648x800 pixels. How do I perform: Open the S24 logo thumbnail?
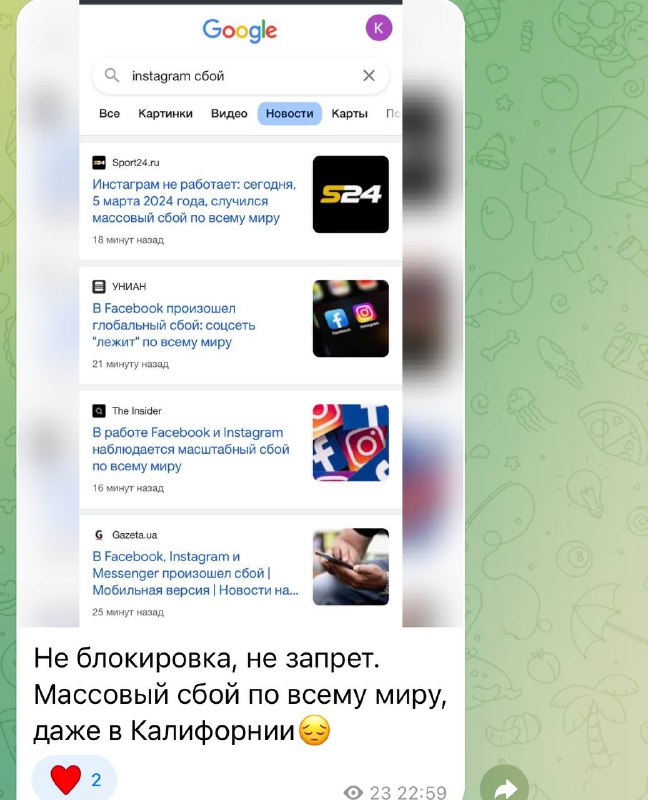pyautogui.click(x=351, y=194)
